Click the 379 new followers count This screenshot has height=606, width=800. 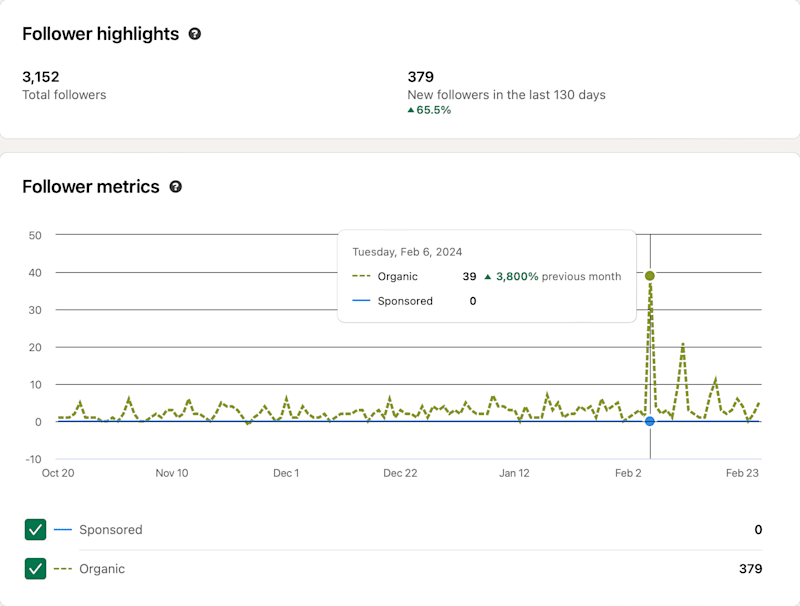coord(420,77)
